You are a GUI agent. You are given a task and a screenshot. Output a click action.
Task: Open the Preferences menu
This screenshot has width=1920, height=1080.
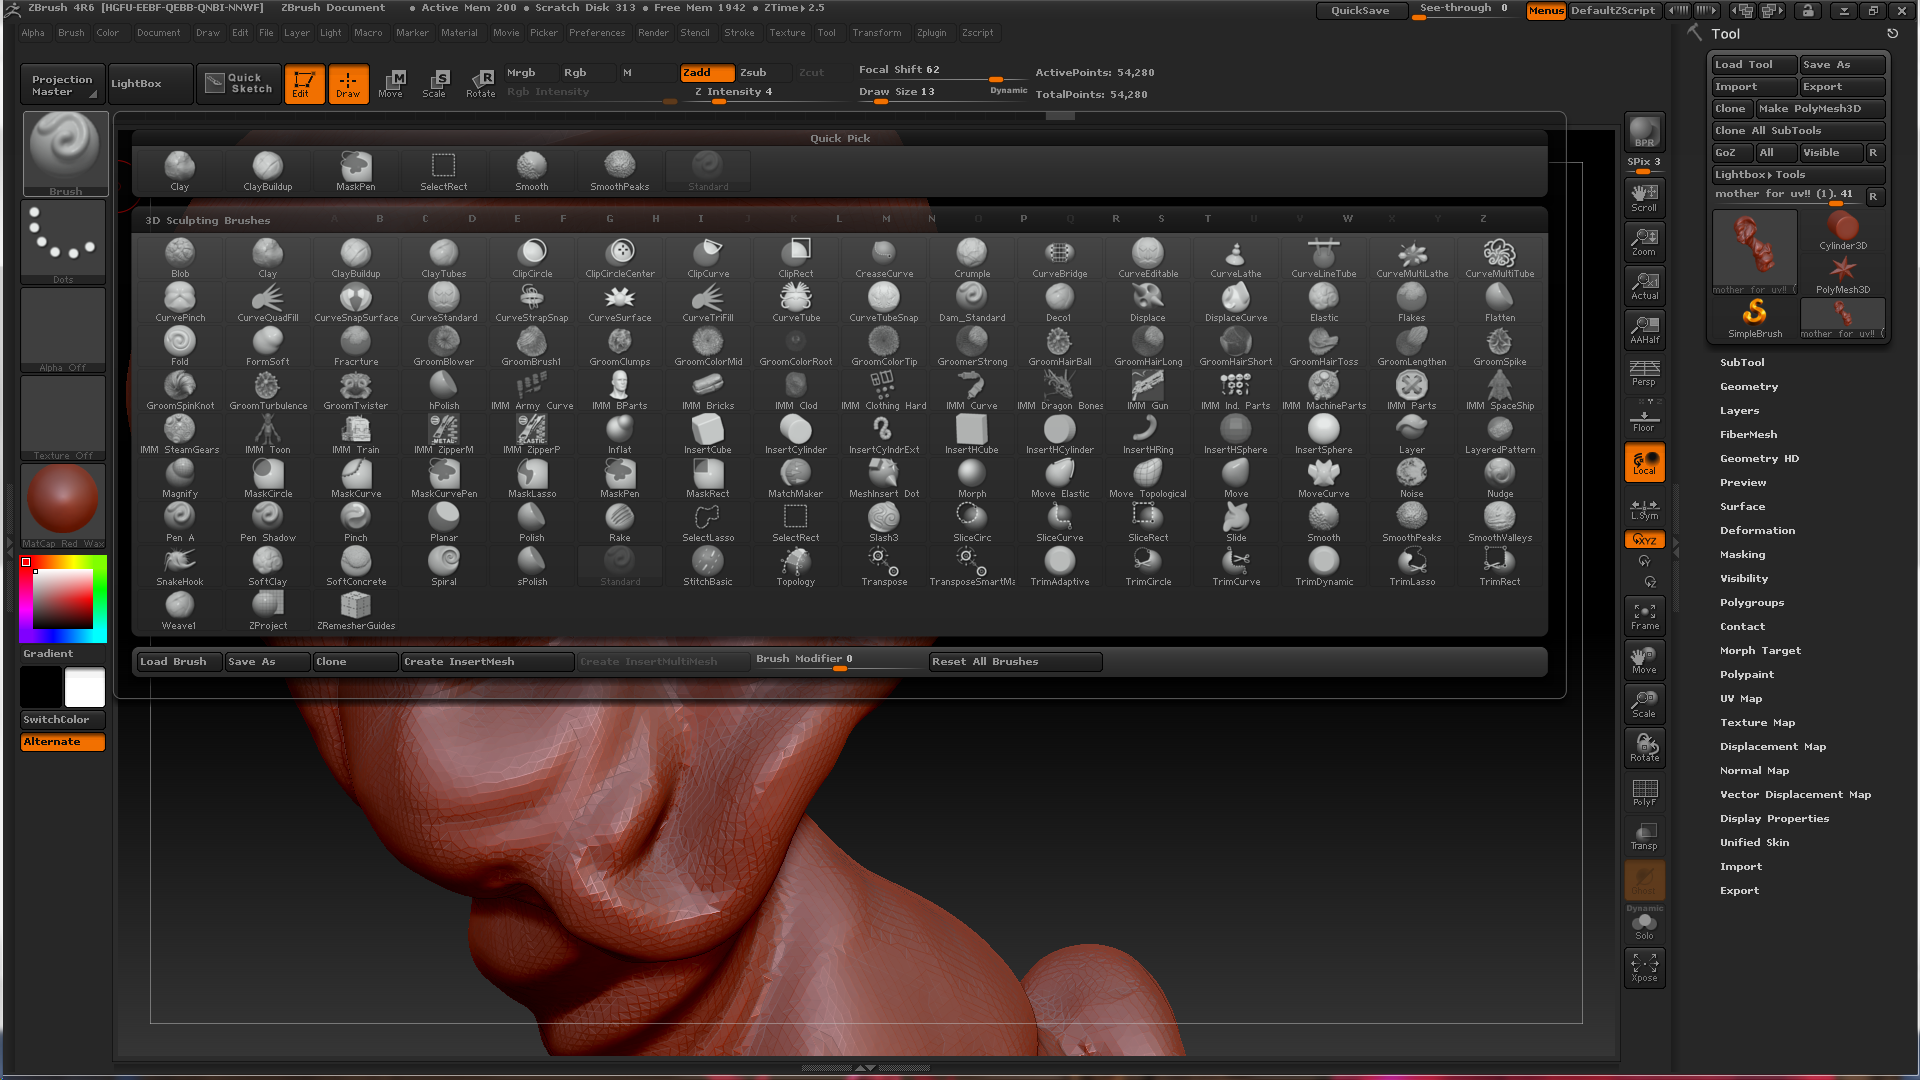(597, 33)
